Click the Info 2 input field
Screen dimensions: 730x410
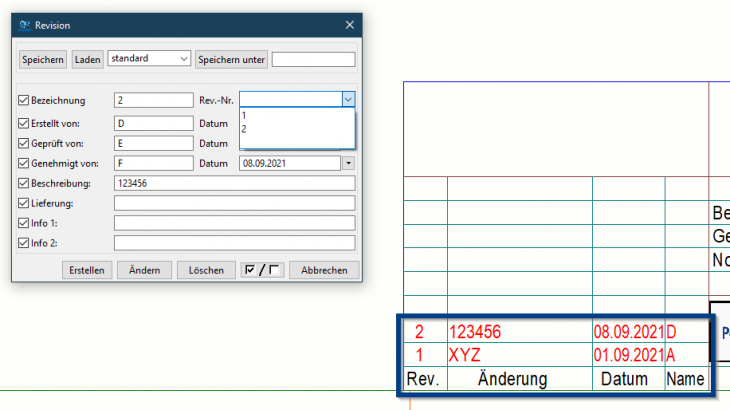[235, 243]
